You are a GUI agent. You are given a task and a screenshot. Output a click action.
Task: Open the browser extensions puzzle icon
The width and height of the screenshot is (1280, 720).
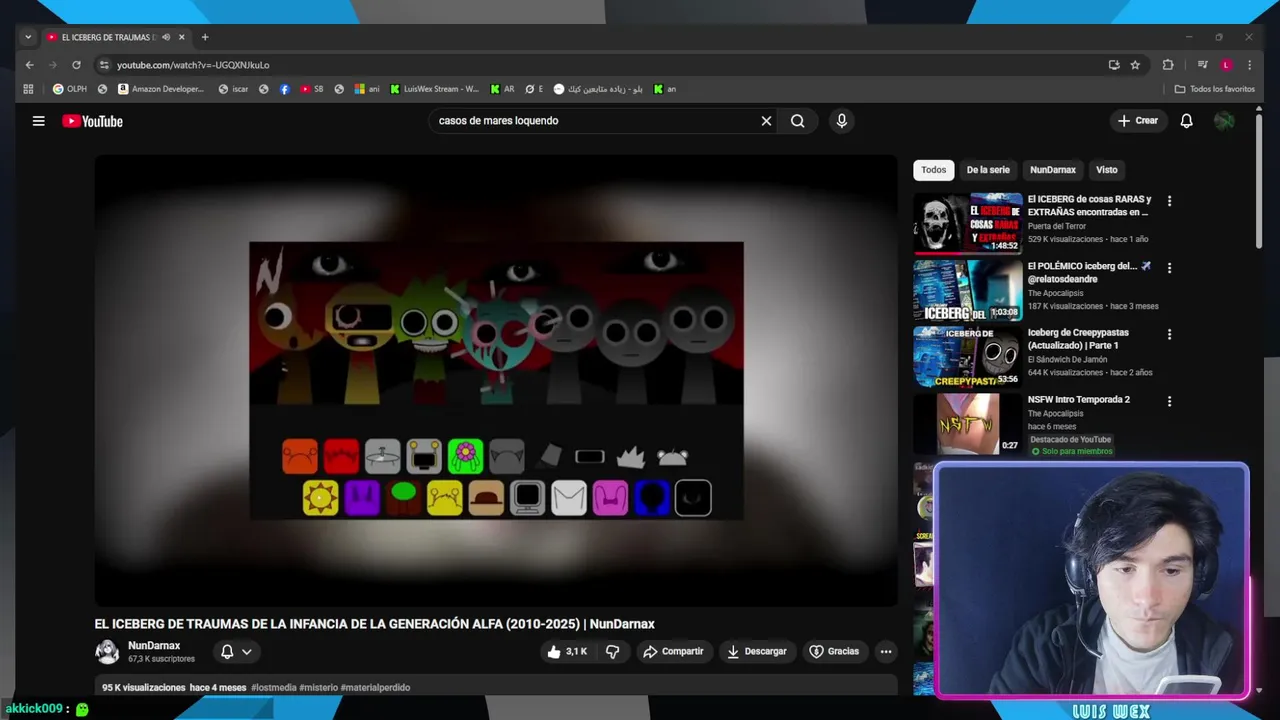[1167, 65]
